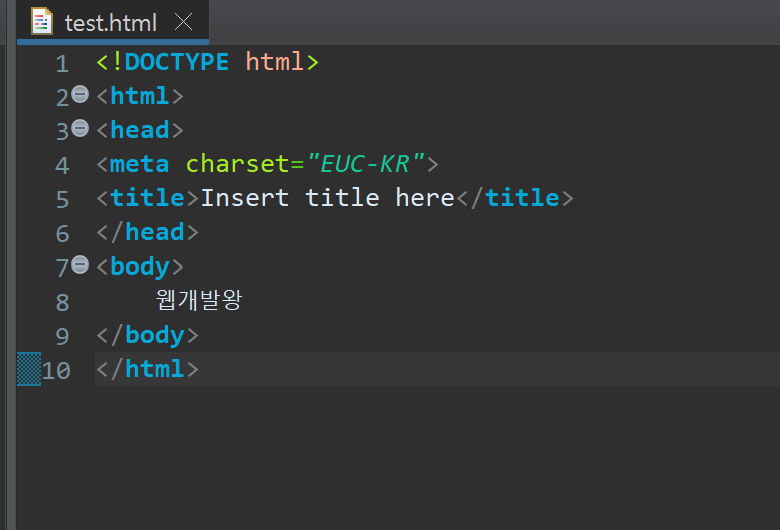The width and height of the screenshot is (780, 530).
Task: Close the test.html tab
Action: (x=184, y=22)
